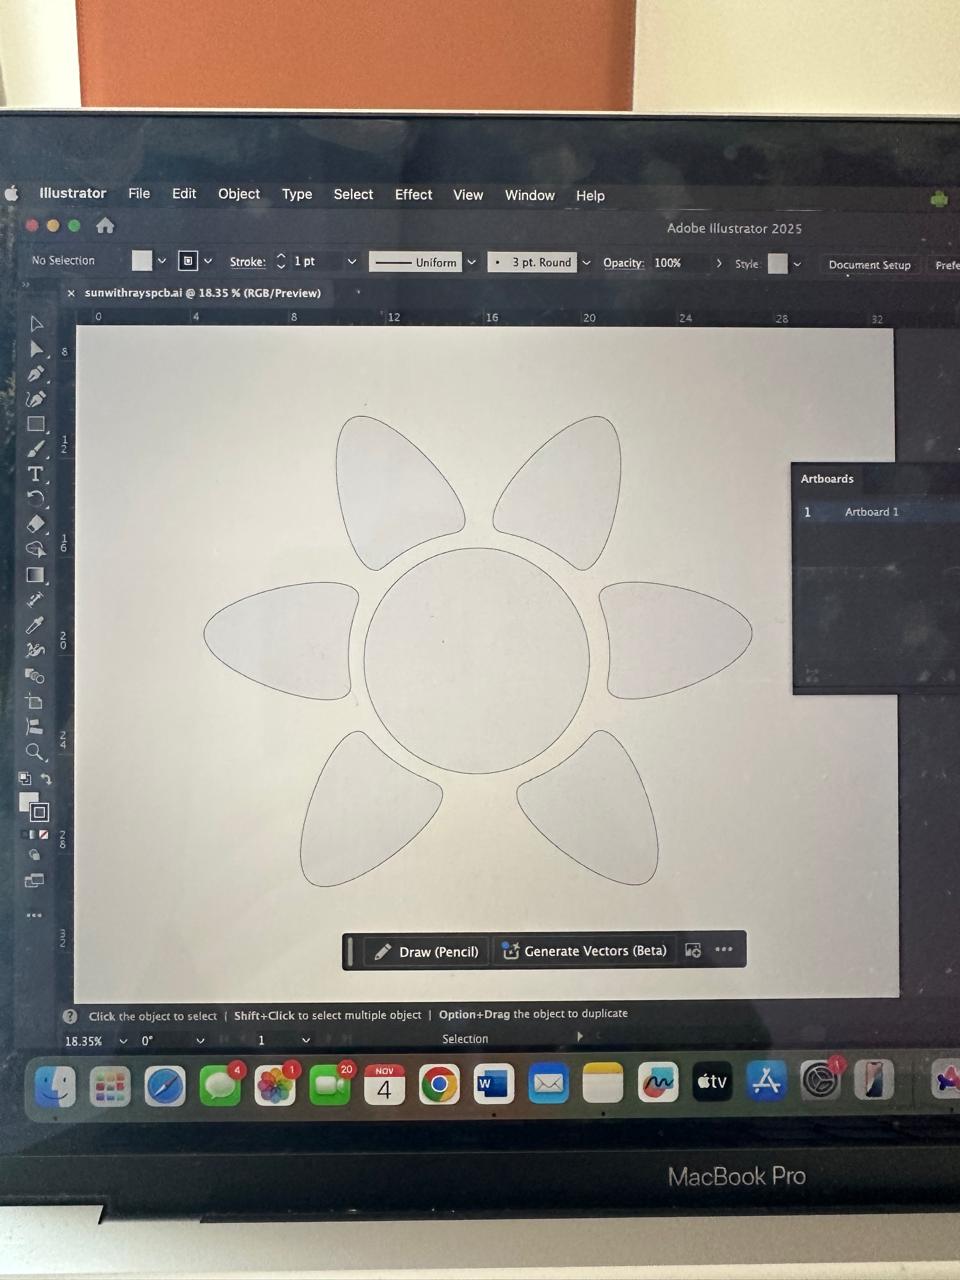Pick the Type tool
Screen dimensions: 960x1280
tap(37, 473)
